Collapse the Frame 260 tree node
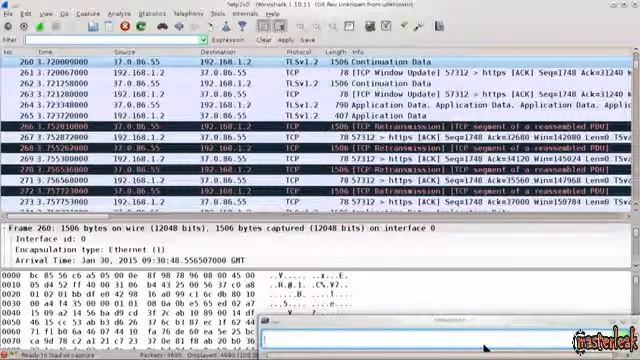This screenshot has width=640, height=360. (x=4, y=228)
